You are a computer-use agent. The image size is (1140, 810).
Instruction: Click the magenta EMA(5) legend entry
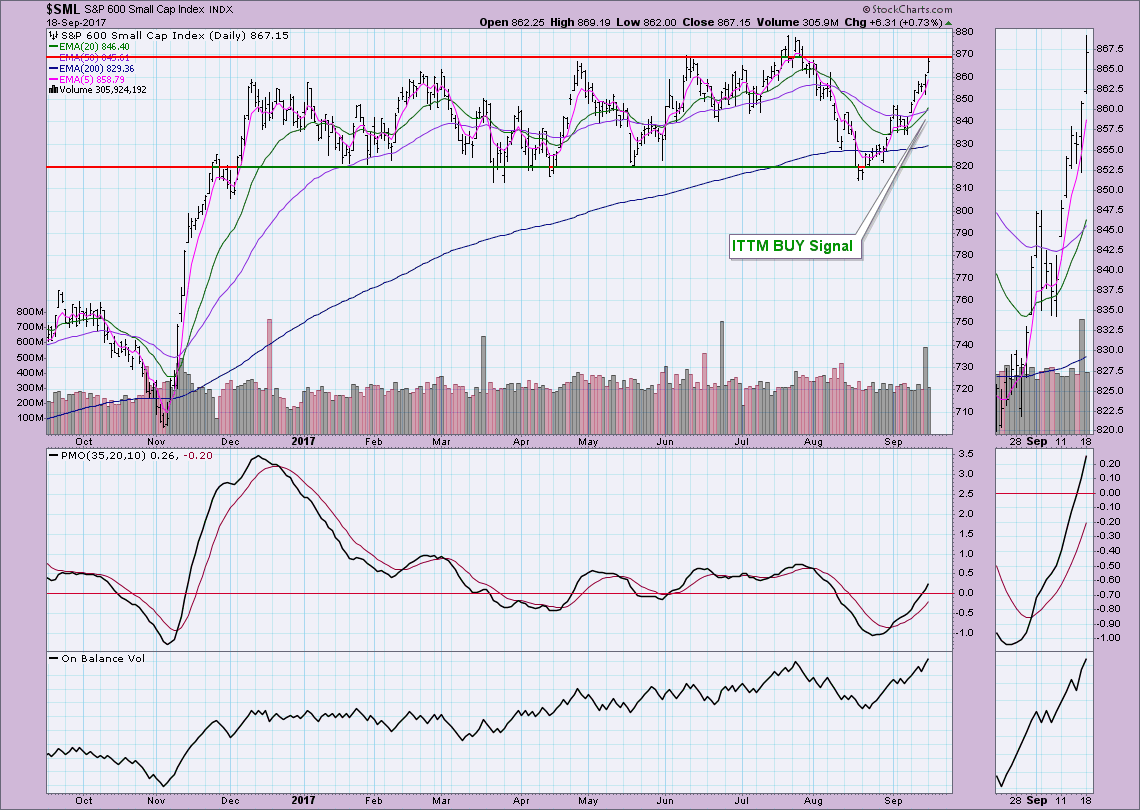90,79
